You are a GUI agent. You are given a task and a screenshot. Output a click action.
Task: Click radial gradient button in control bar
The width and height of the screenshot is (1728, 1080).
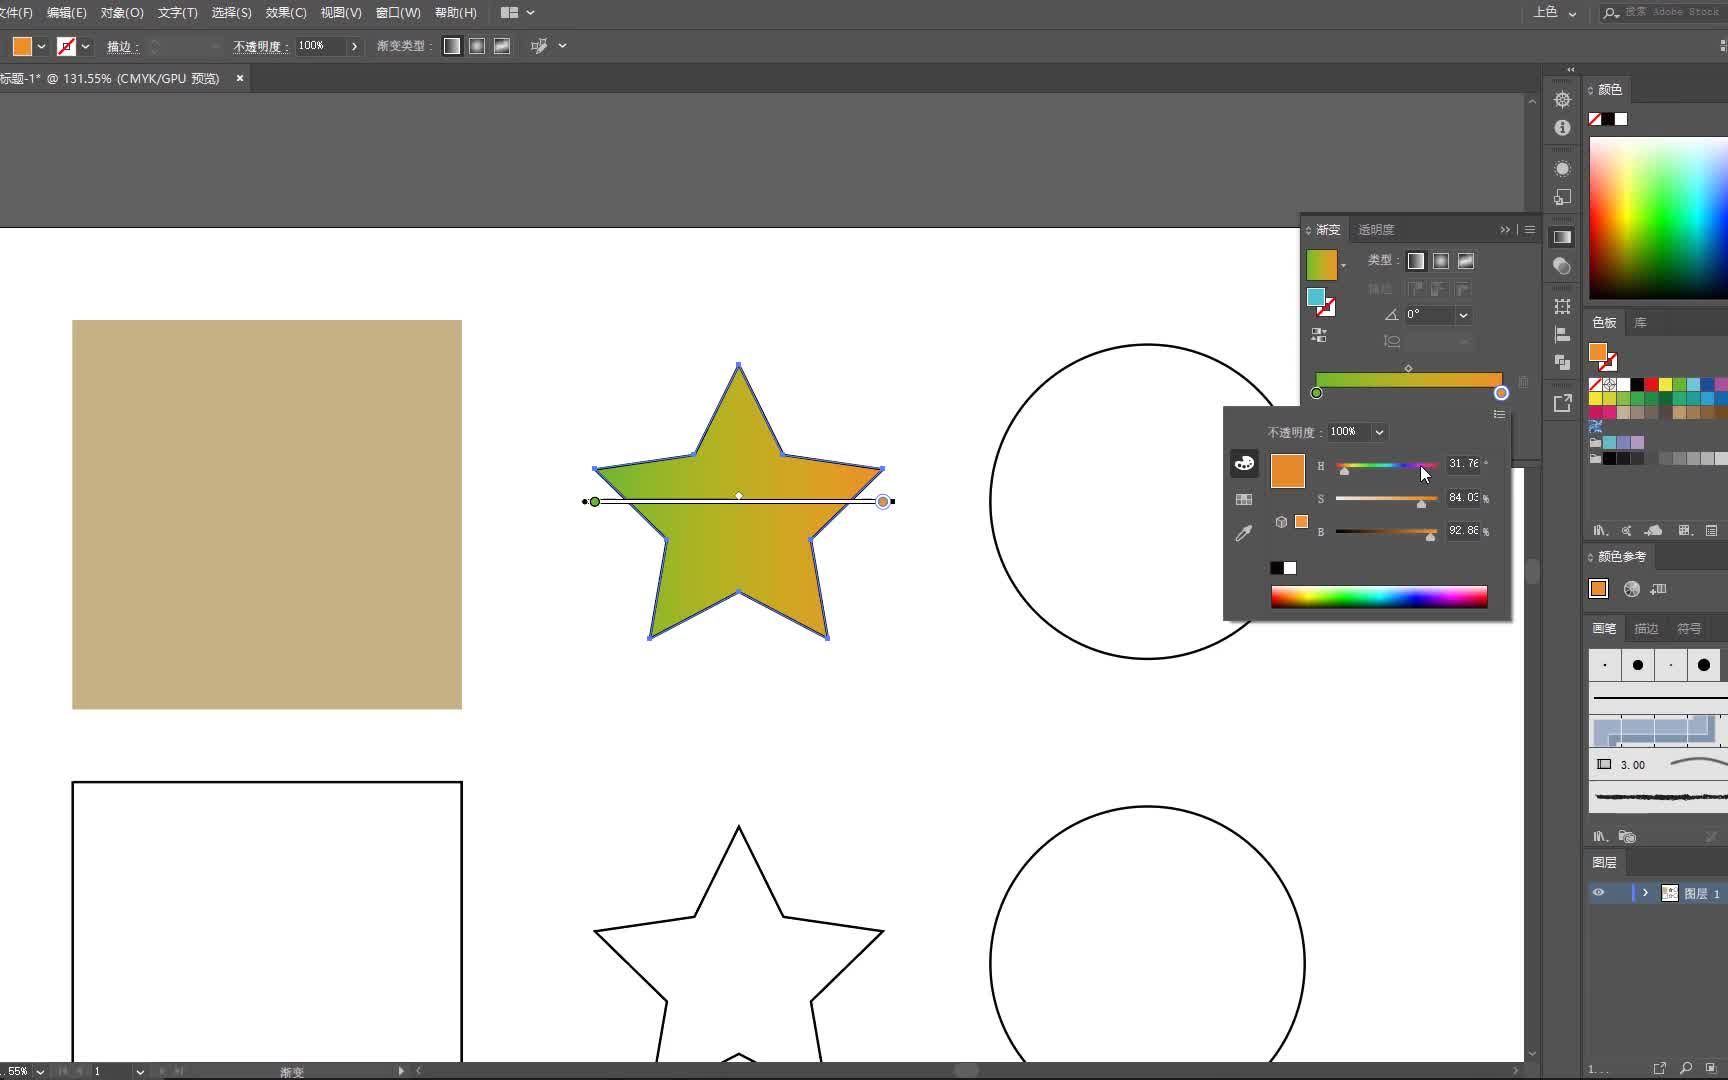[x=477, y=46]
